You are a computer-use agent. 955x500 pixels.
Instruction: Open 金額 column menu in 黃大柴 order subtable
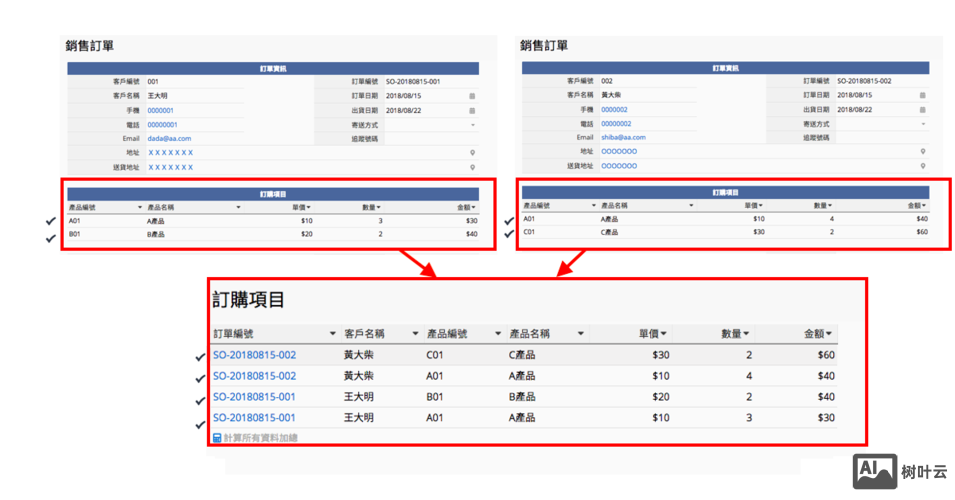click(x=924, y=206)
